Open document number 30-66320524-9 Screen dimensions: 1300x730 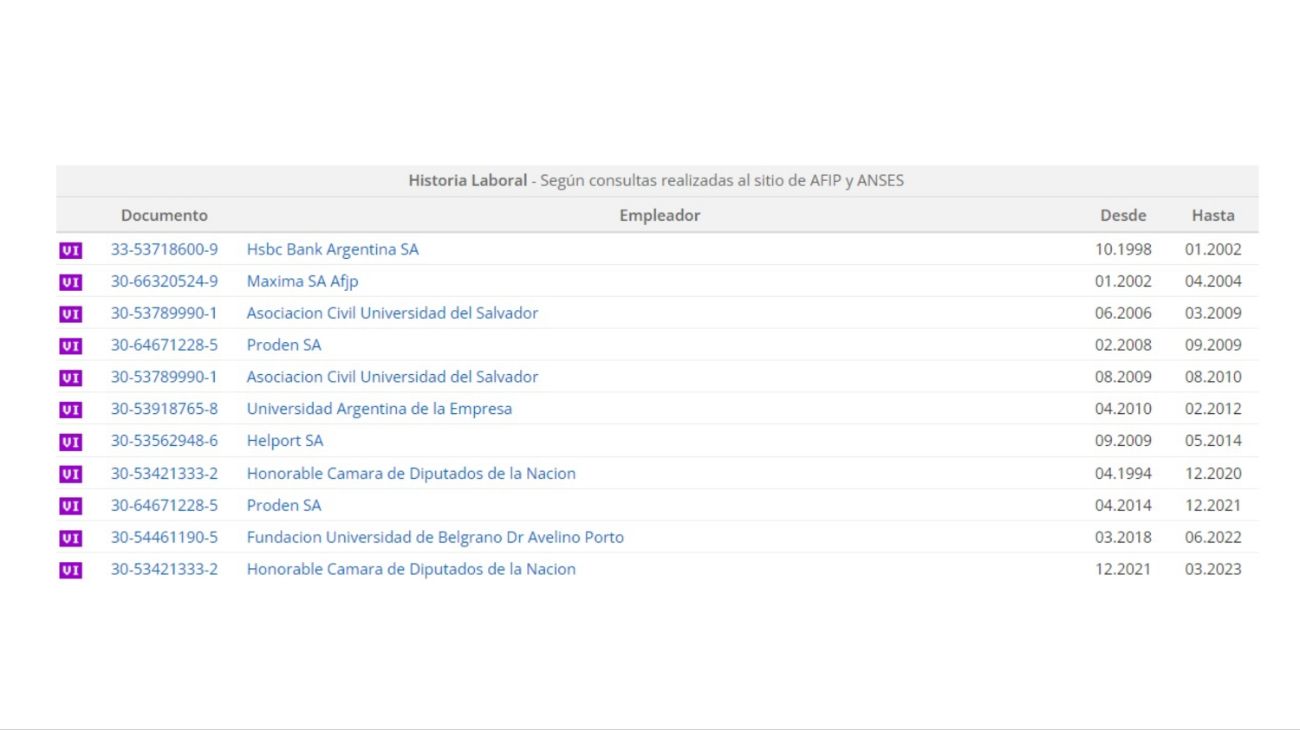coord(164,281)
